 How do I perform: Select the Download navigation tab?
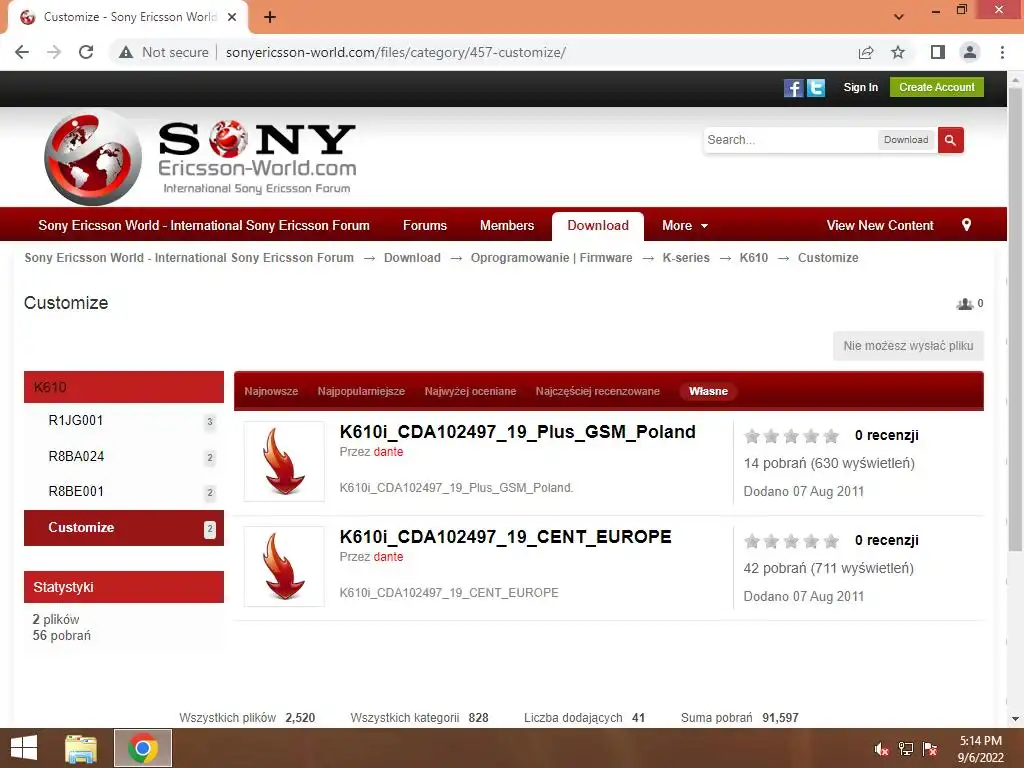598,226
